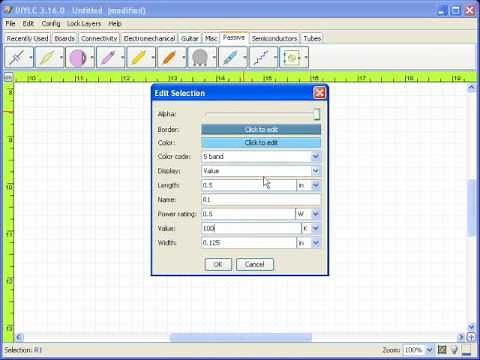Expand the Color code dropdown

315,156
